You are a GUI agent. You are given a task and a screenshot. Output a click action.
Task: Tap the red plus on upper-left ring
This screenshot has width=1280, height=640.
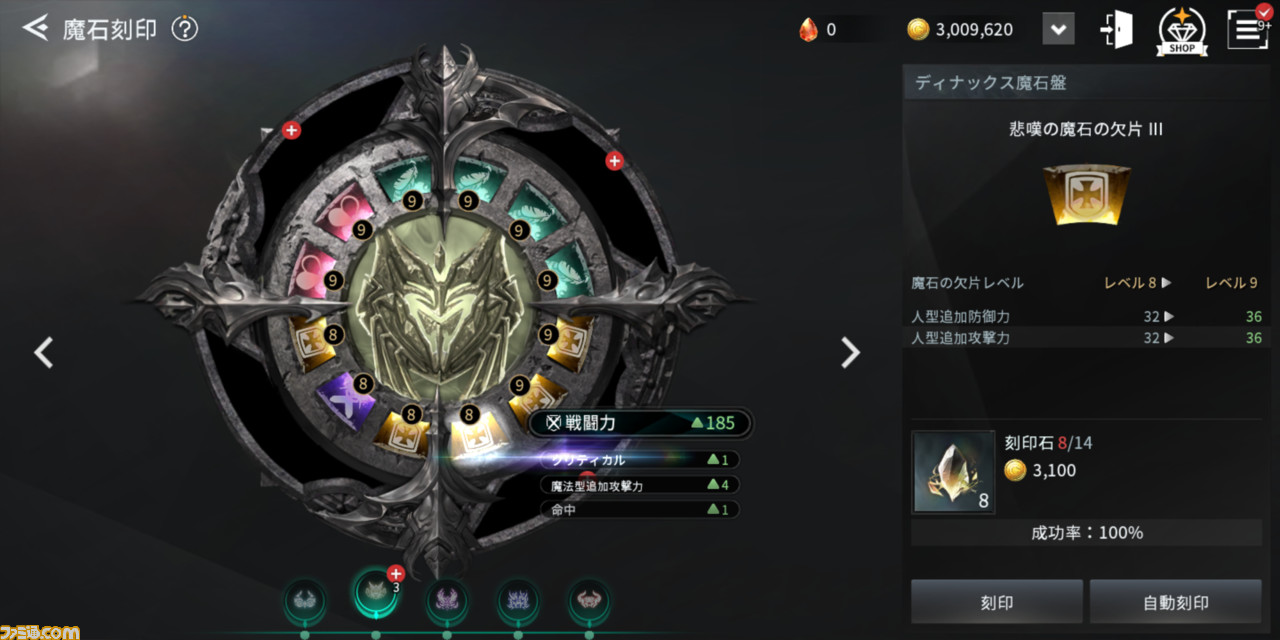(291, 130)
